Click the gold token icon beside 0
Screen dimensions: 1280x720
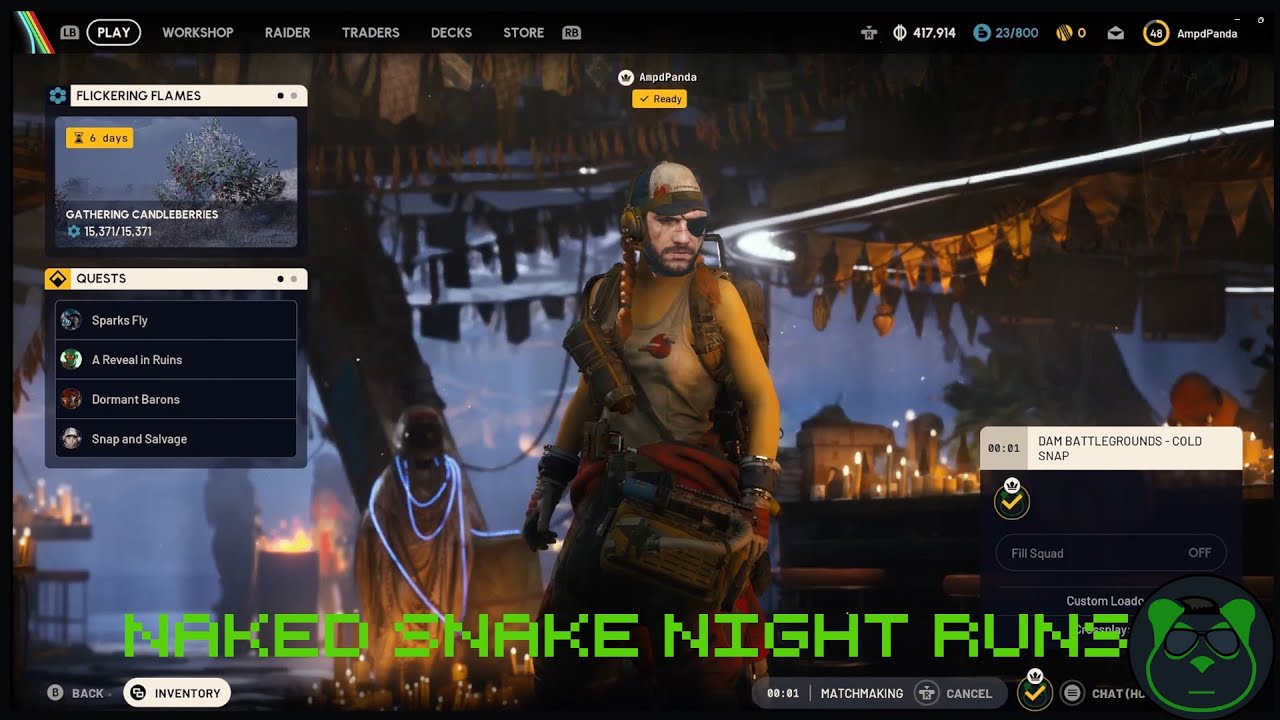(x=1064, y=33)
